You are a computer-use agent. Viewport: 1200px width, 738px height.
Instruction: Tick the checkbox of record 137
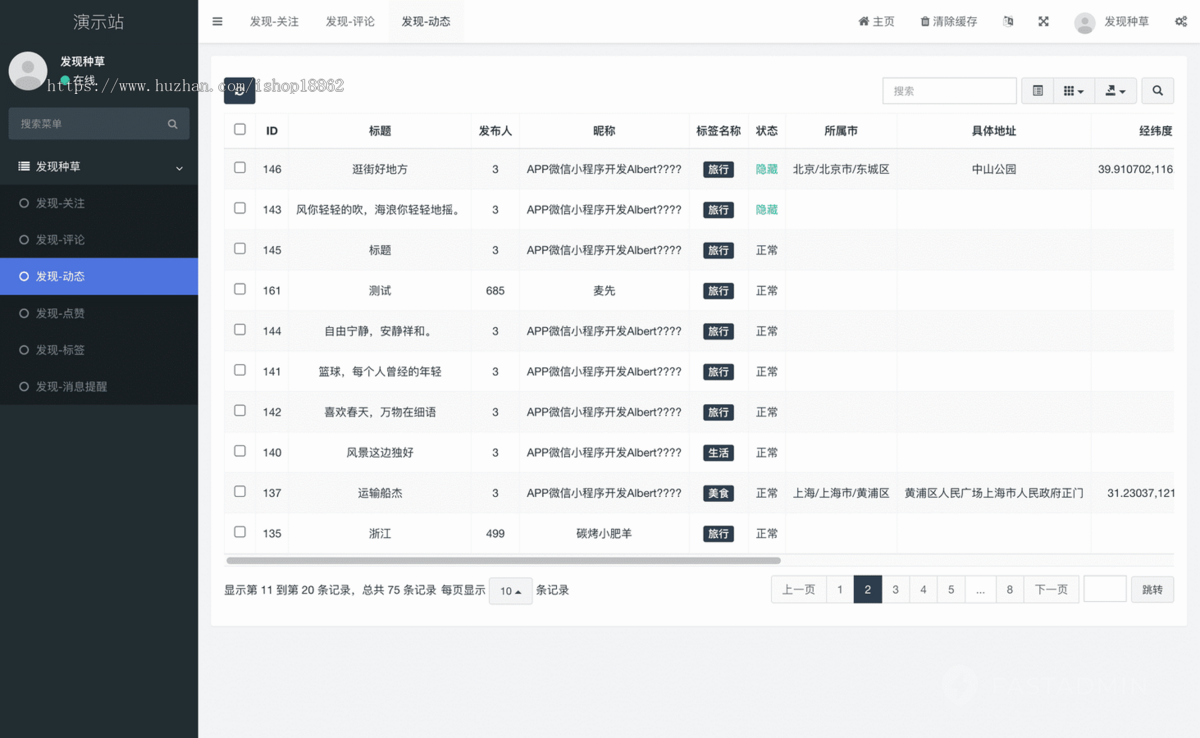coord(239,491)
